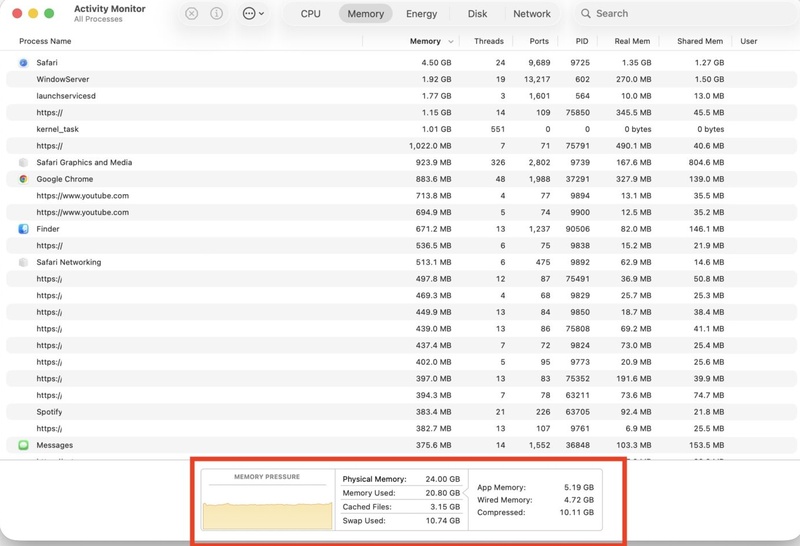Click the Search field

[686, 14]
